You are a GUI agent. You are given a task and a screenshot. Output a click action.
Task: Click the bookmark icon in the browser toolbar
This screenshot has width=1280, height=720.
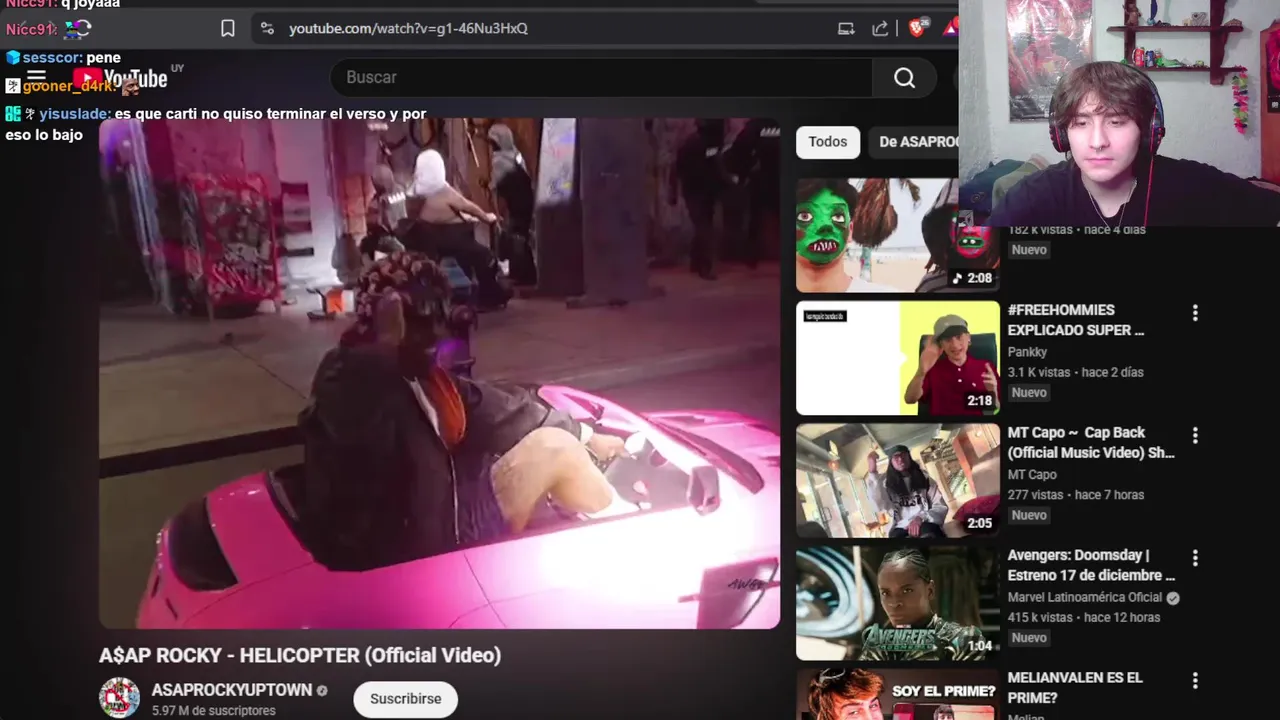[x=228, y=28]
